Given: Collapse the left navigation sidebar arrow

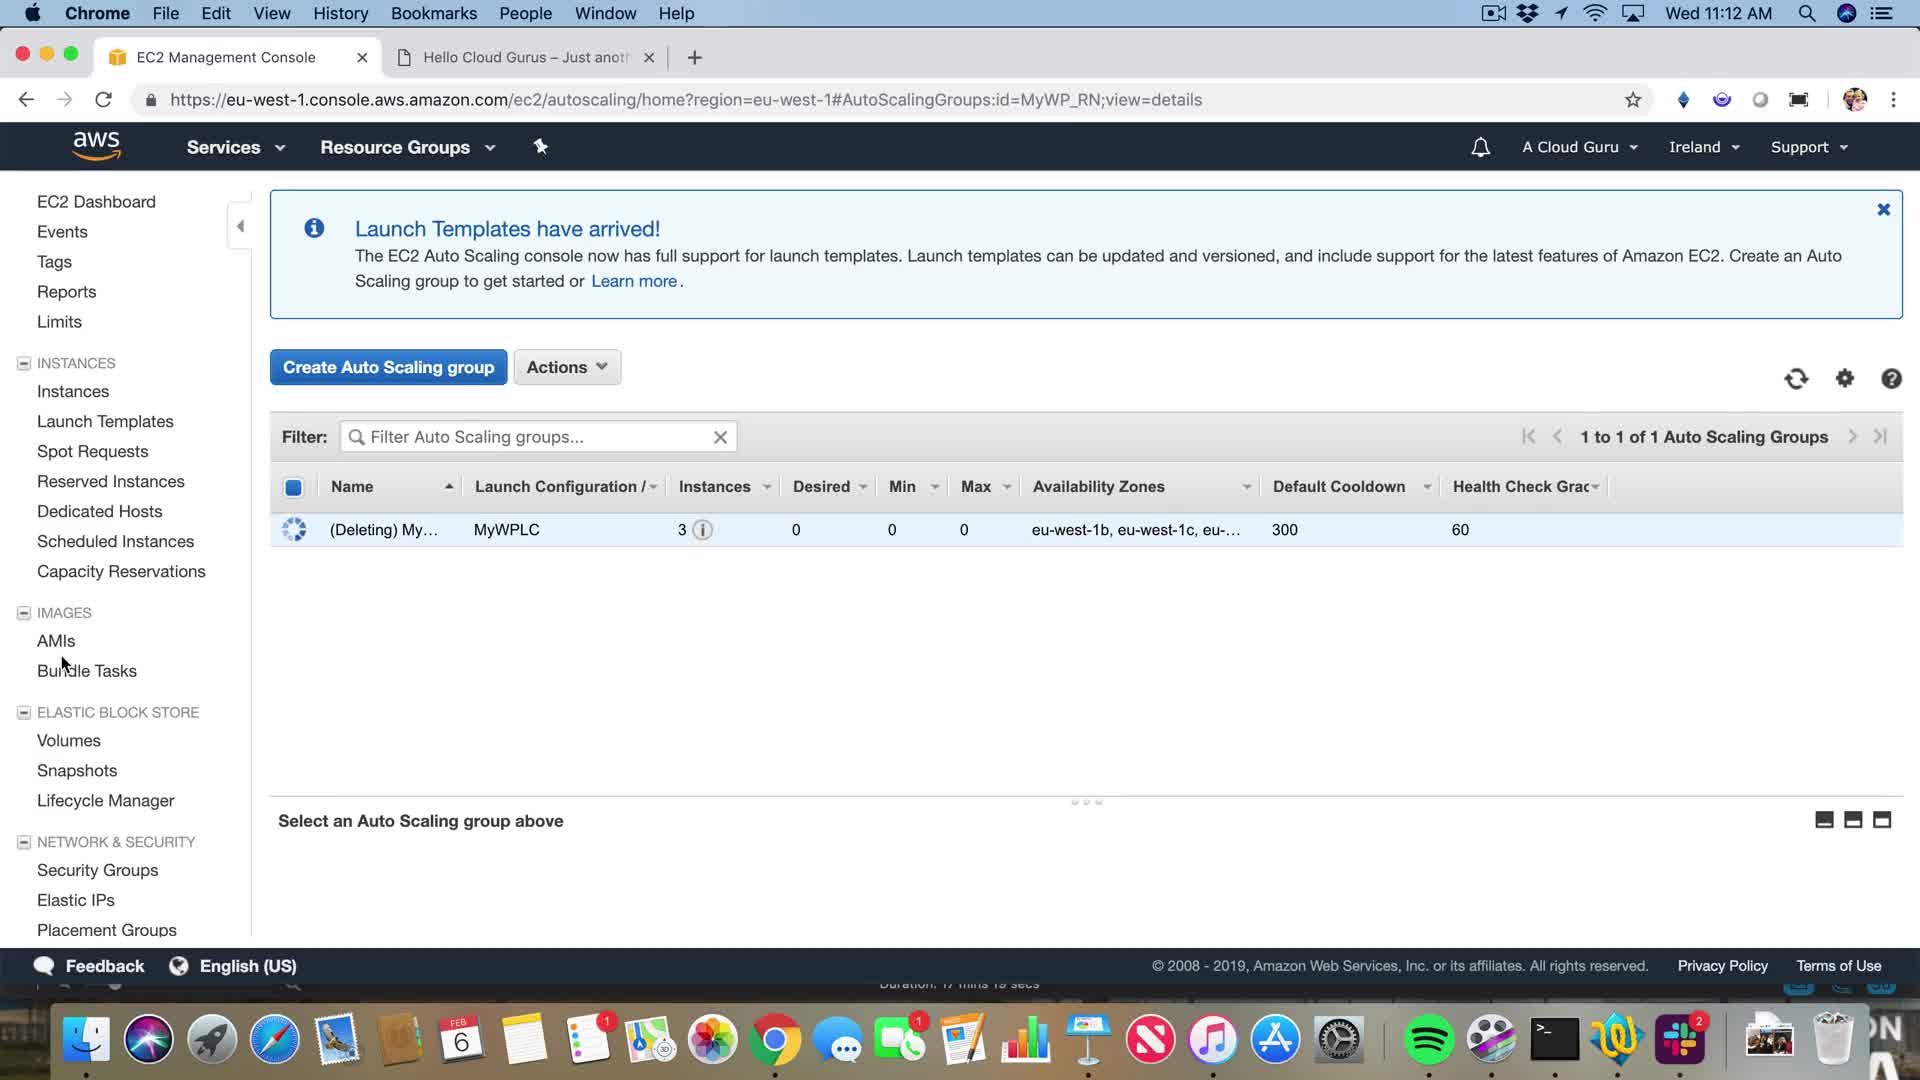Looking at the screenshot, I should coord(240,226).
